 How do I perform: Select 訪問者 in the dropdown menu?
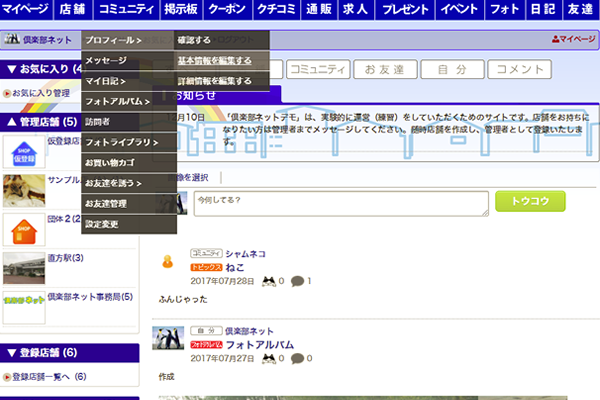(x=129, y=122)
